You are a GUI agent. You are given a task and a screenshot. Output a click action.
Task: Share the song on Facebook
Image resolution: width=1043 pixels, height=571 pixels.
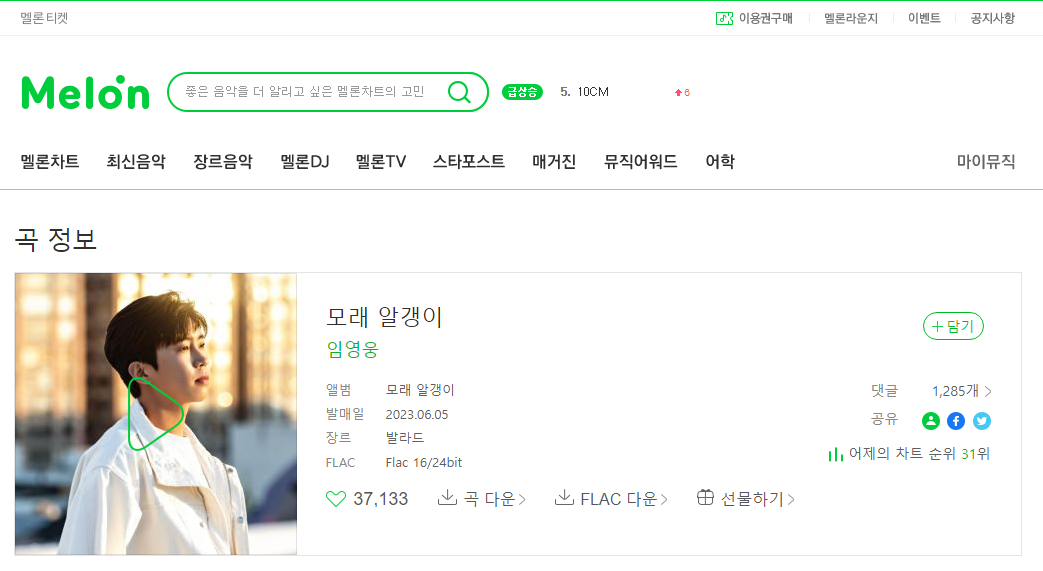click(x=956, y=421)
